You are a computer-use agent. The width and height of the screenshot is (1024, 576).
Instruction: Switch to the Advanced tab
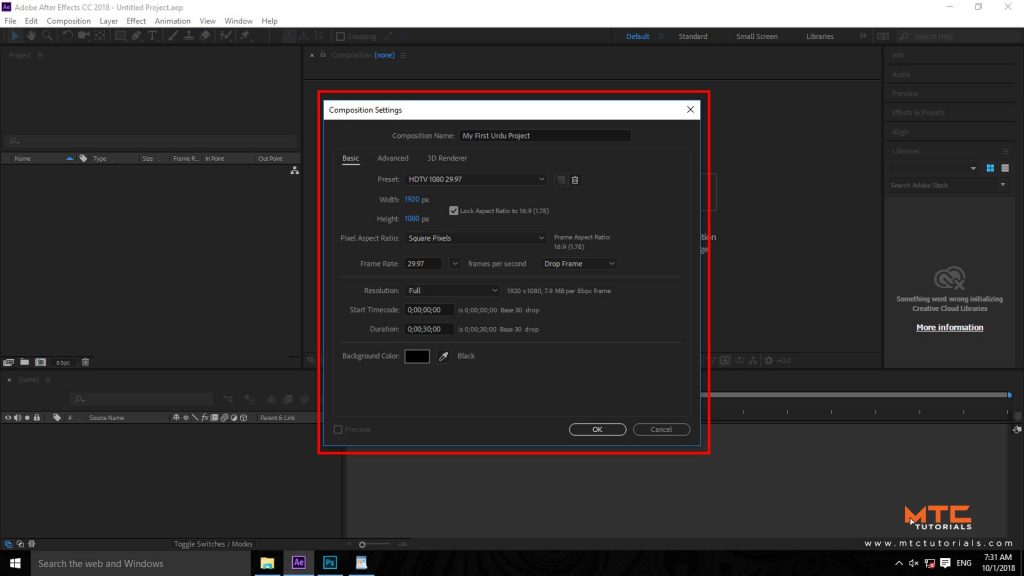click(x=392, y=158)
